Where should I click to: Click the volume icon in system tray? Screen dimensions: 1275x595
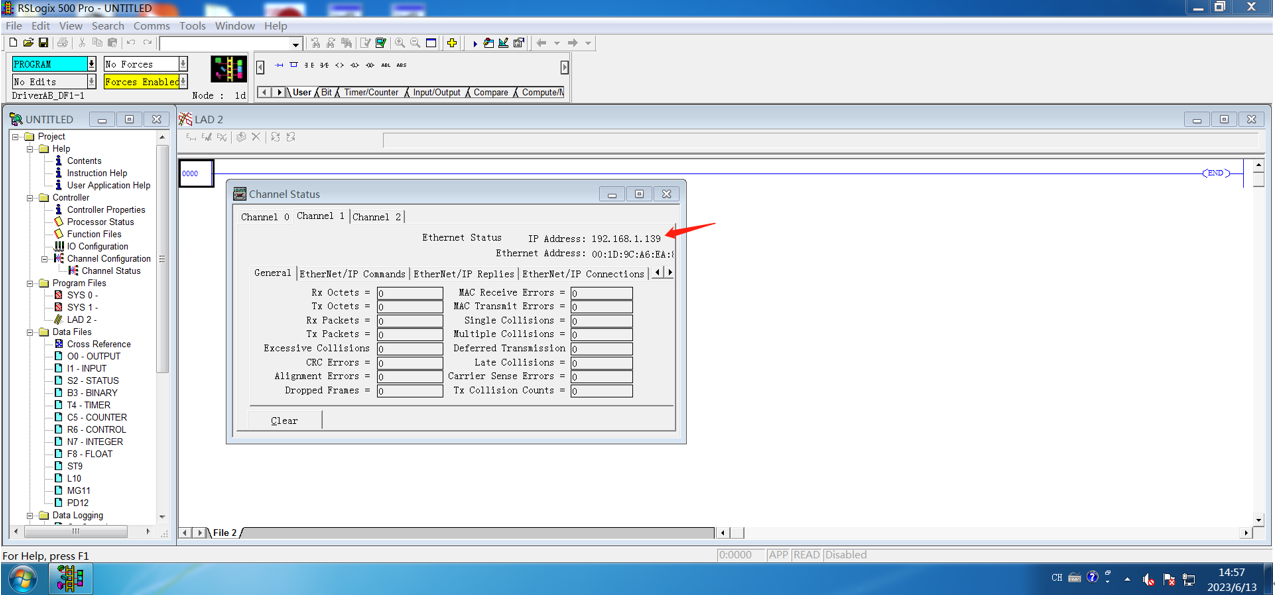1149,579
